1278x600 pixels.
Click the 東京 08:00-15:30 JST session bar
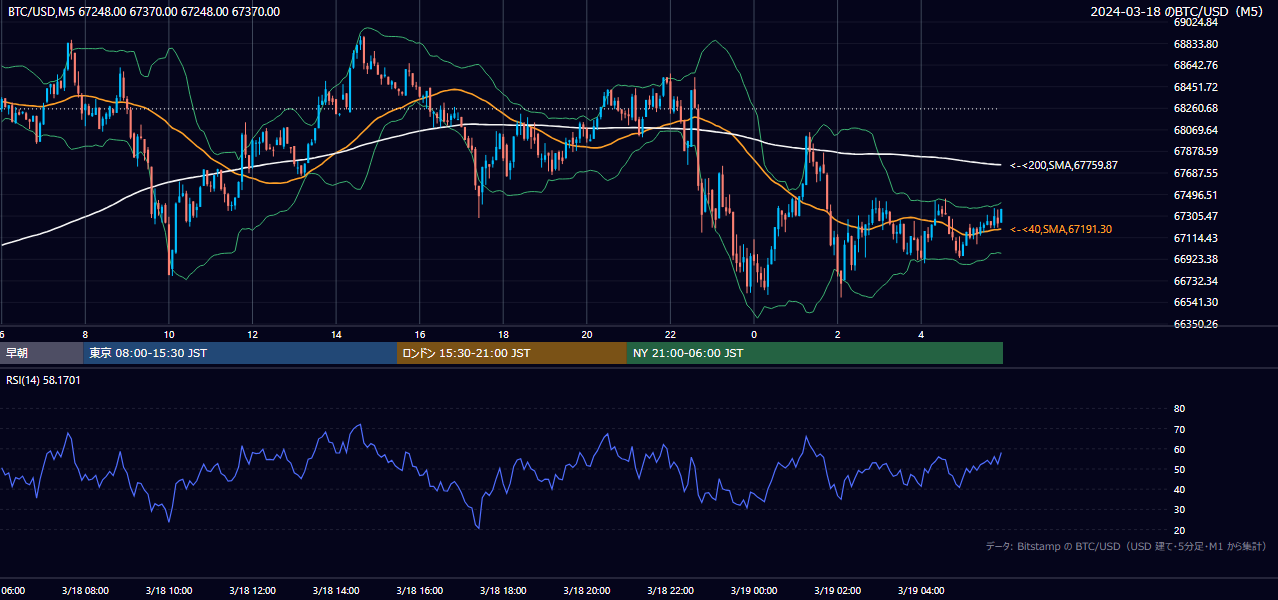[x=240, y=353]
